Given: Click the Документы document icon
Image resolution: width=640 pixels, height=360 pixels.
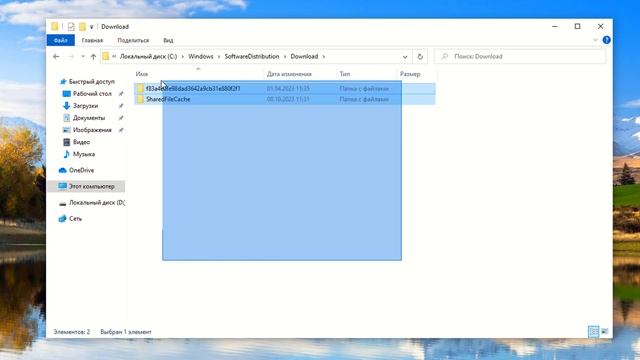Looking at the screenshot, I should (66, 118).
